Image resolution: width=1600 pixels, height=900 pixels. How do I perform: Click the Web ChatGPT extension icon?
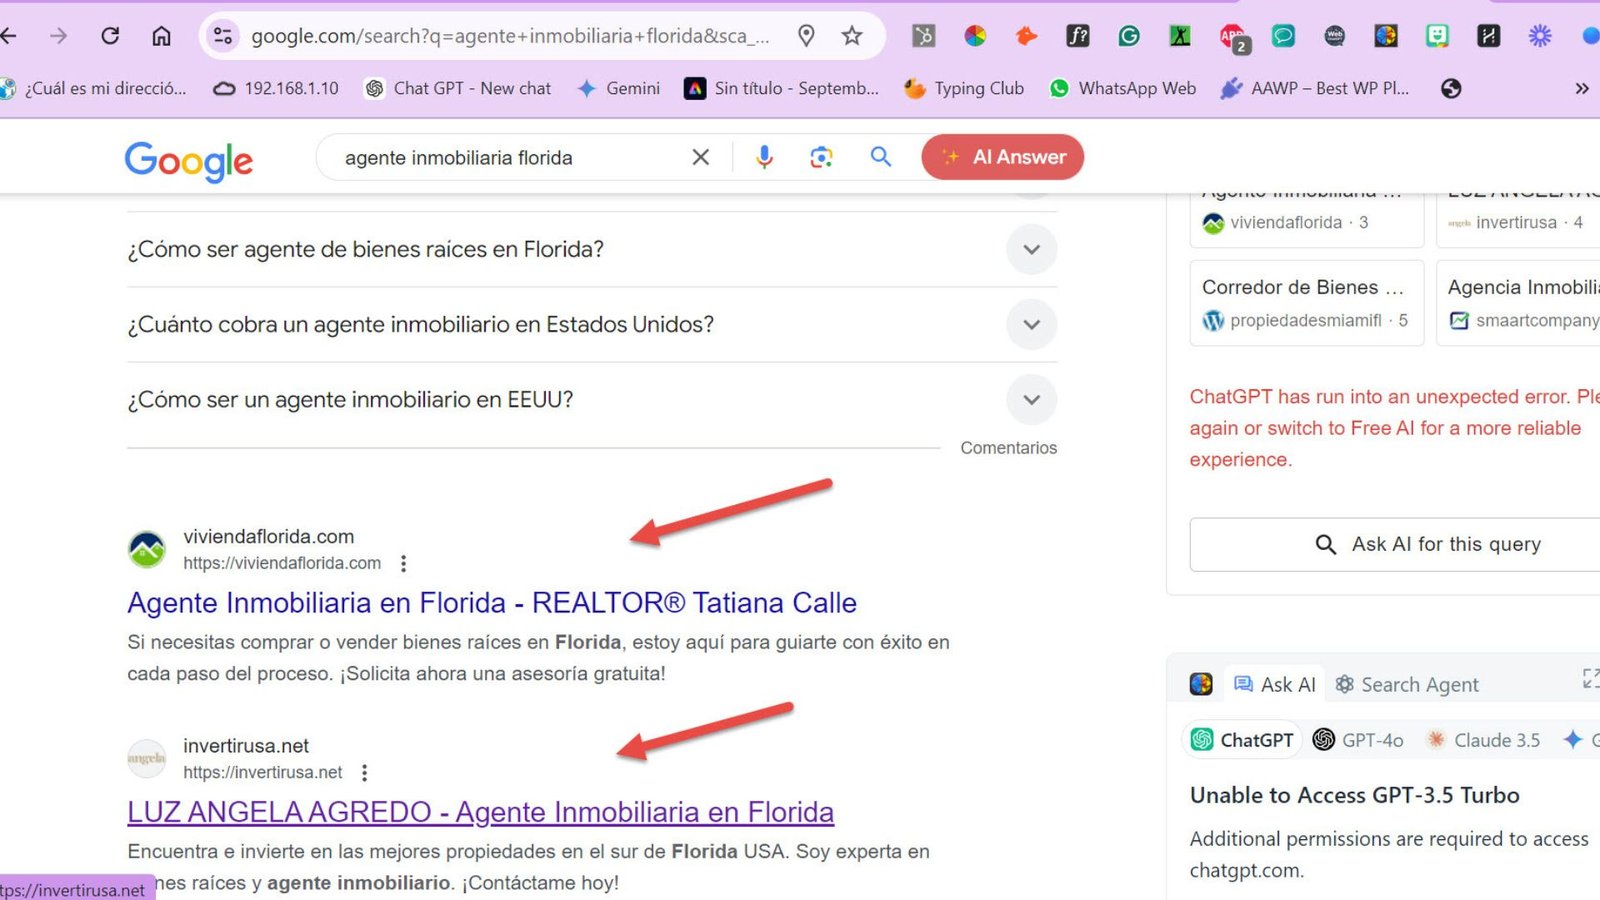tap(1334, 35)
